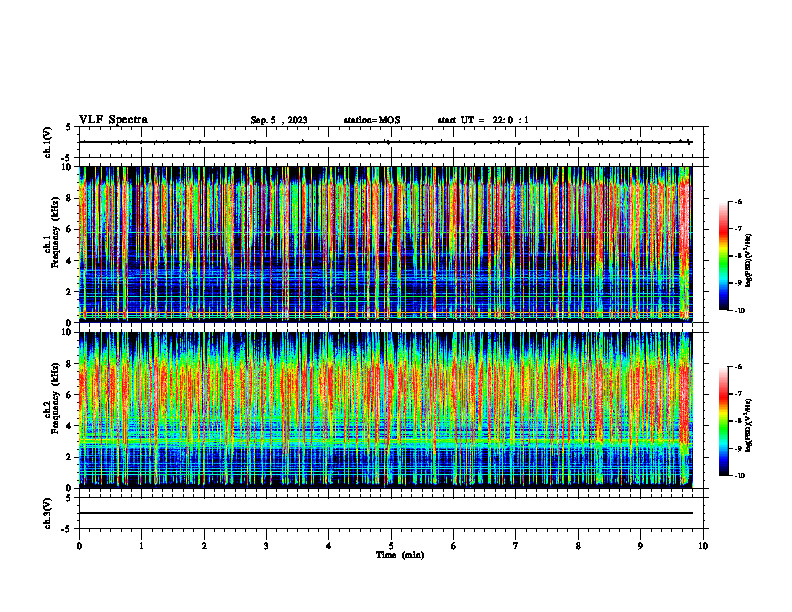Screen dimensions: 792x612
Task: Click the 'Time (min)' x-axis label
Action: pos(400,555)
